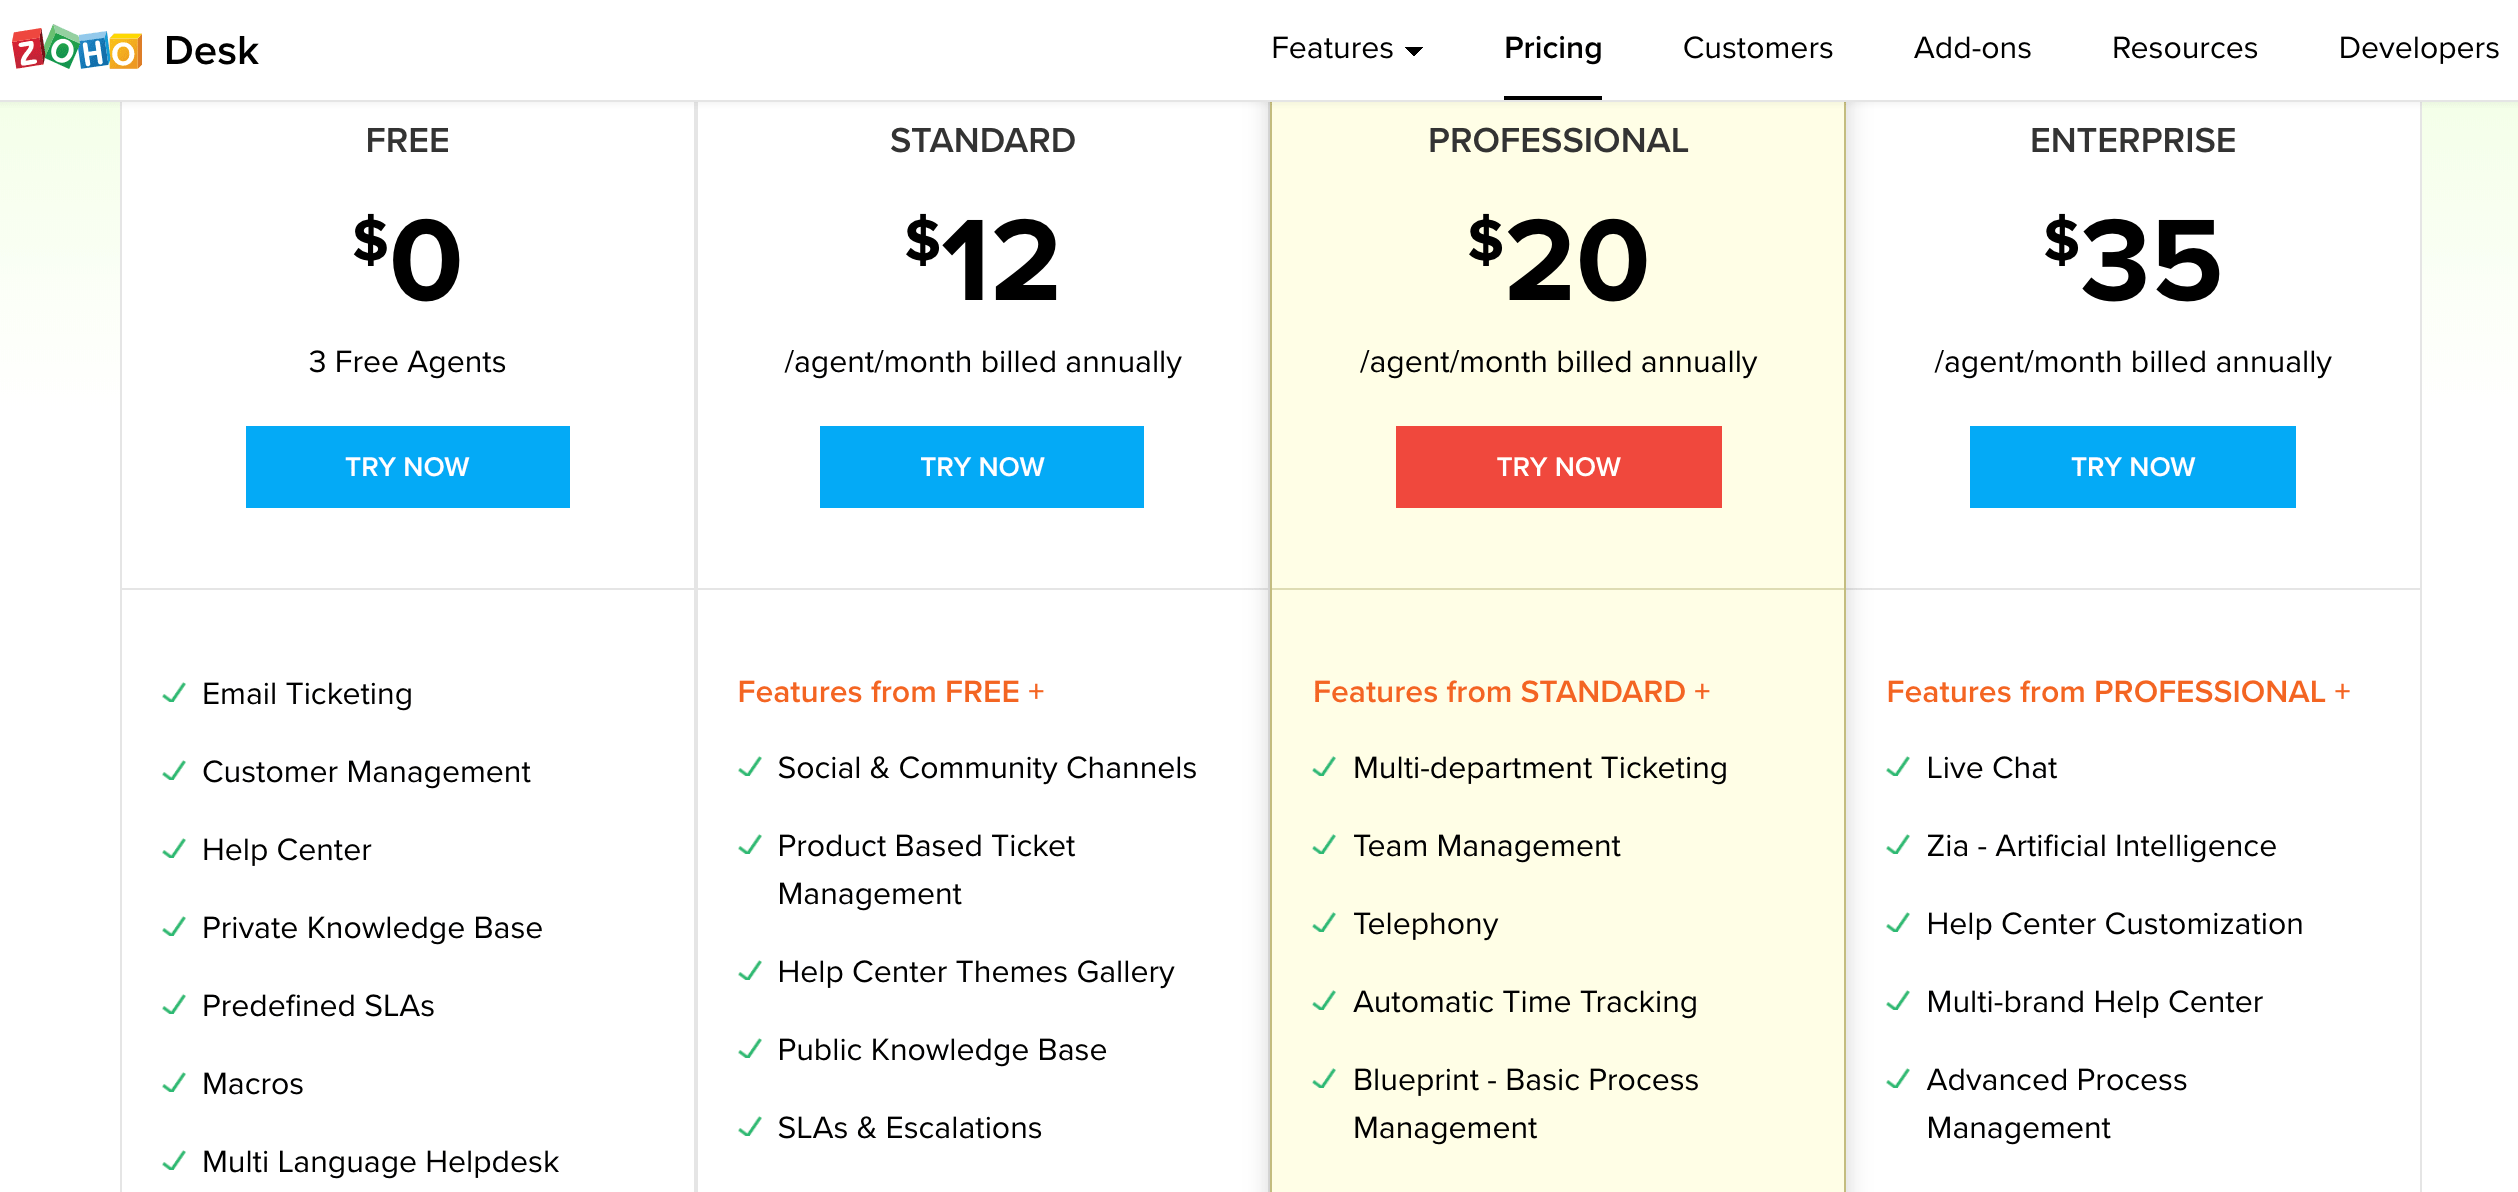Click TRY NOW under the STANDARD plan
This screenshot has height=1192, width=2518.
coord(982,467)
